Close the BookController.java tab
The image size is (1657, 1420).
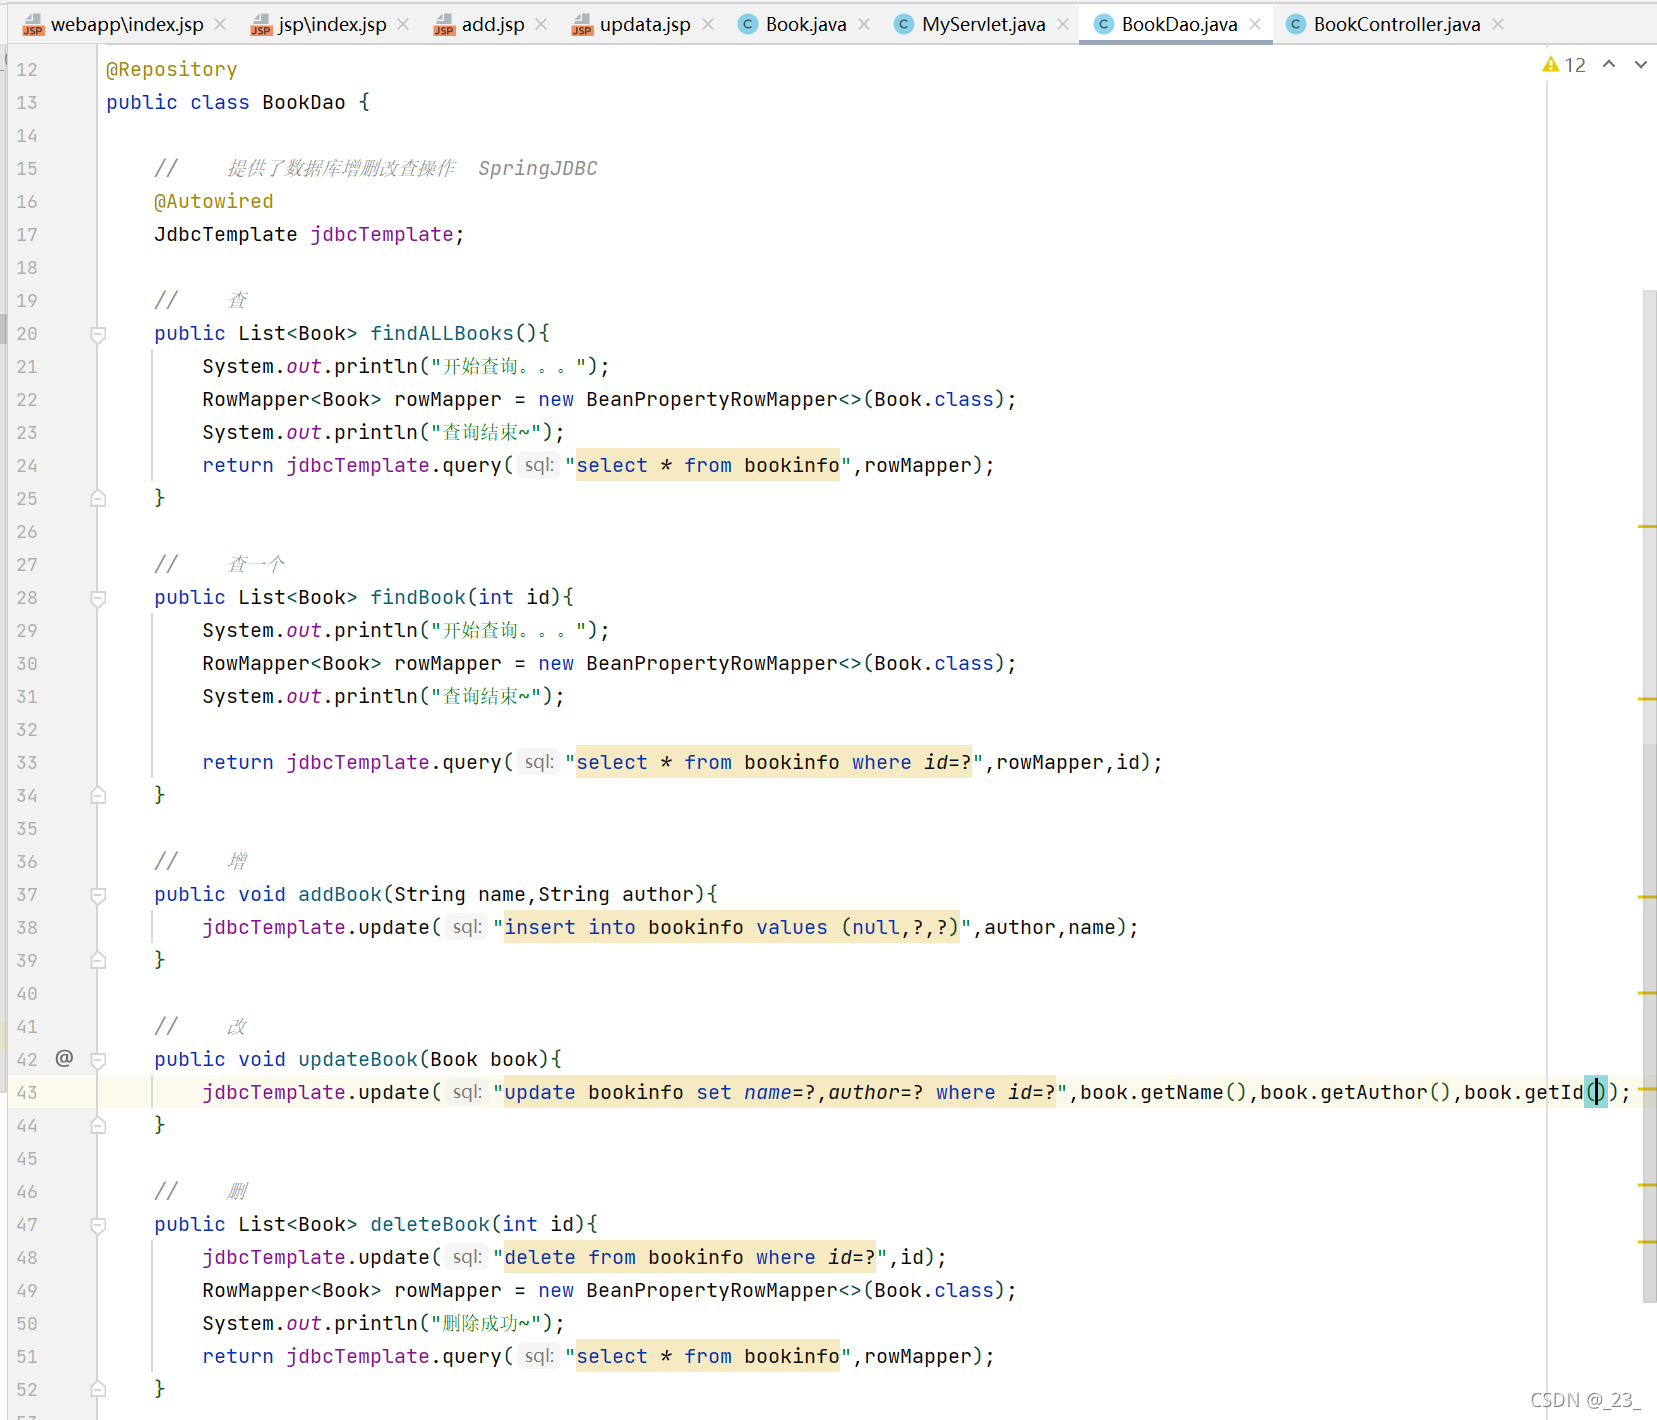click(x=1498, y=24)
